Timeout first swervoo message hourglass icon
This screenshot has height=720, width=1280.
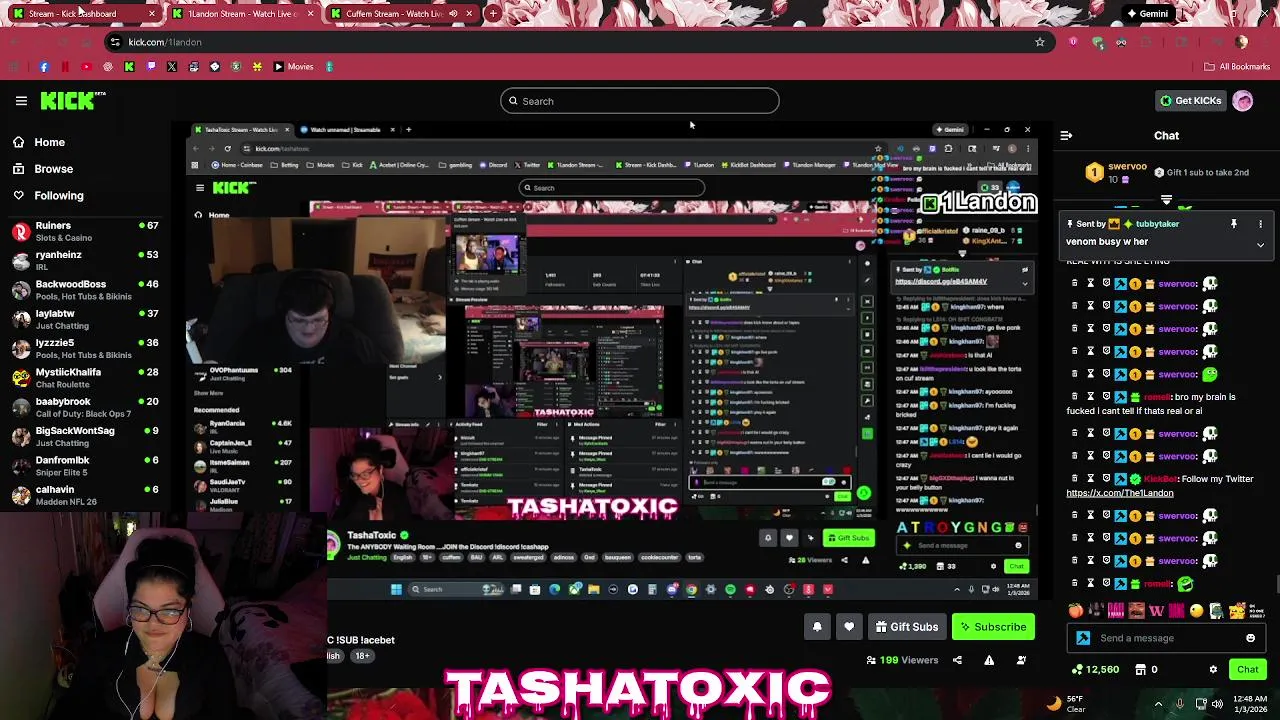click(1090, 284)
